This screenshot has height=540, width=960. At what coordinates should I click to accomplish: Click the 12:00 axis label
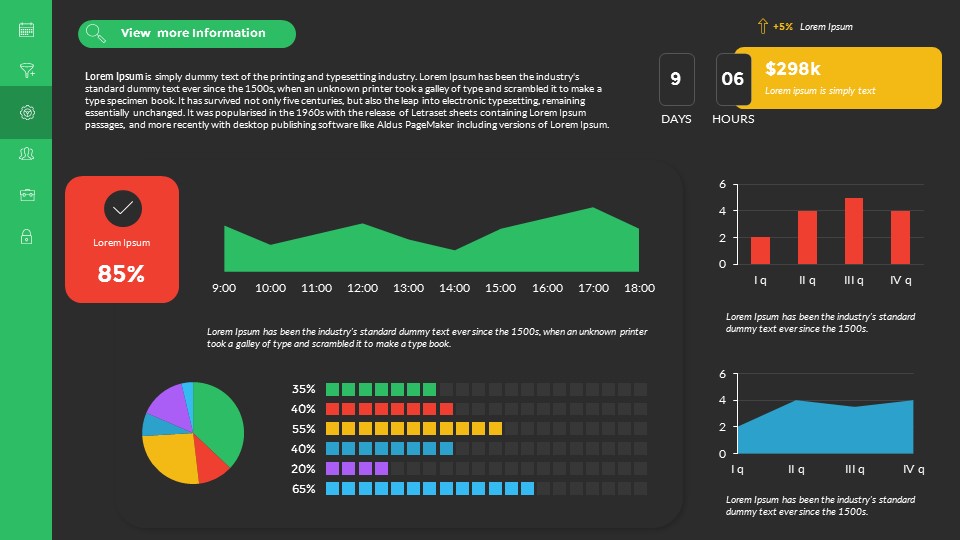point(362,288)
